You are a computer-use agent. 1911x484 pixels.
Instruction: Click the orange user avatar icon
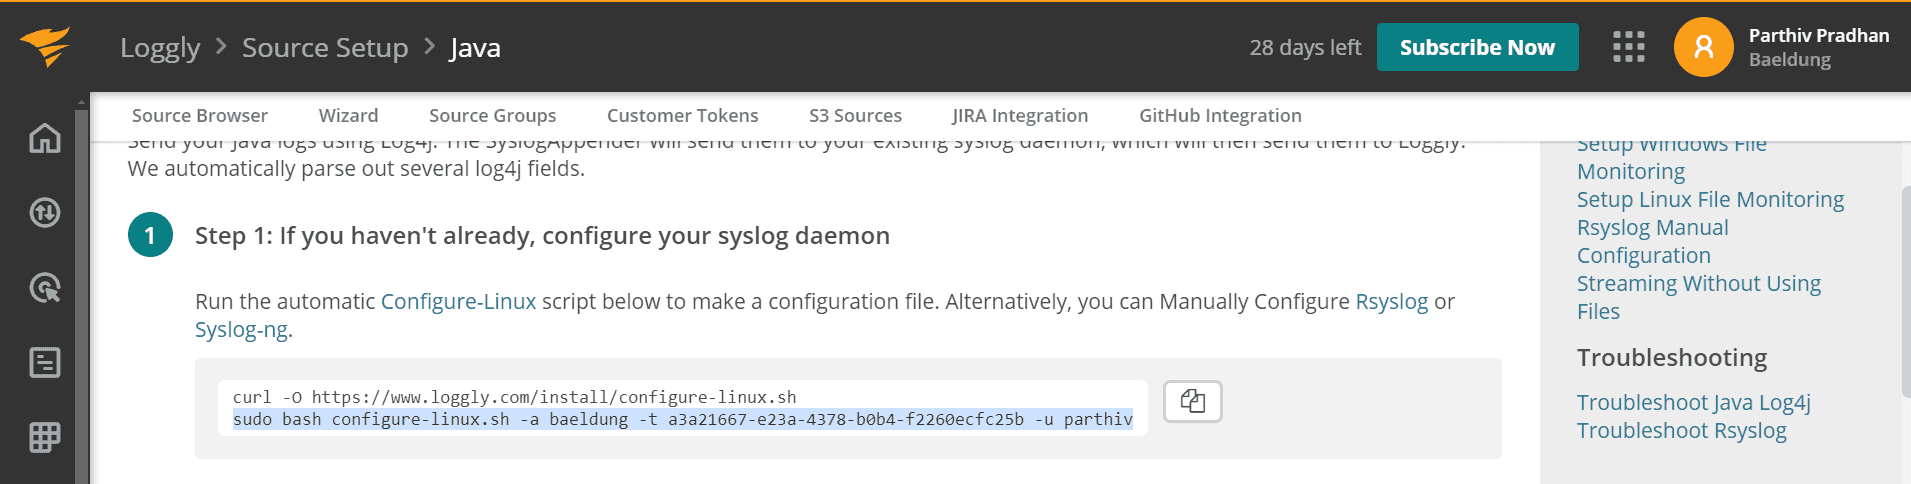pos(1703,47)
